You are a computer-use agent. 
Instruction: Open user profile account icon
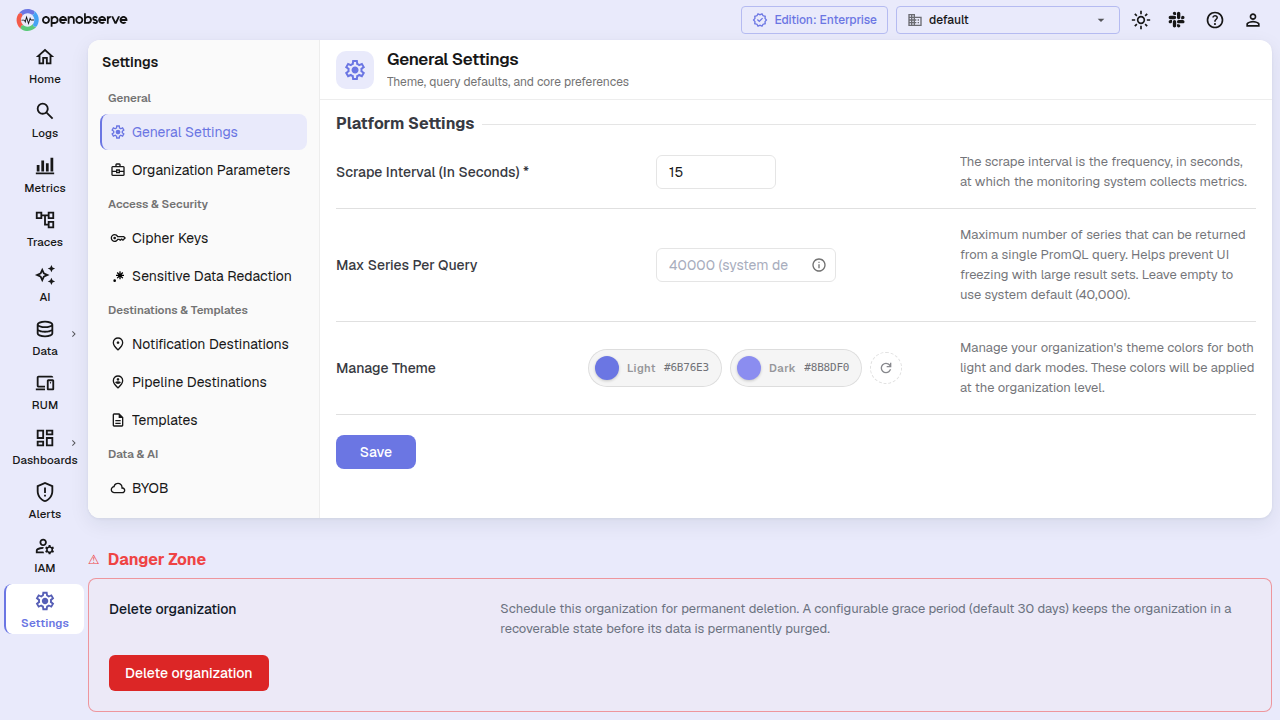tap(1253, 20)
